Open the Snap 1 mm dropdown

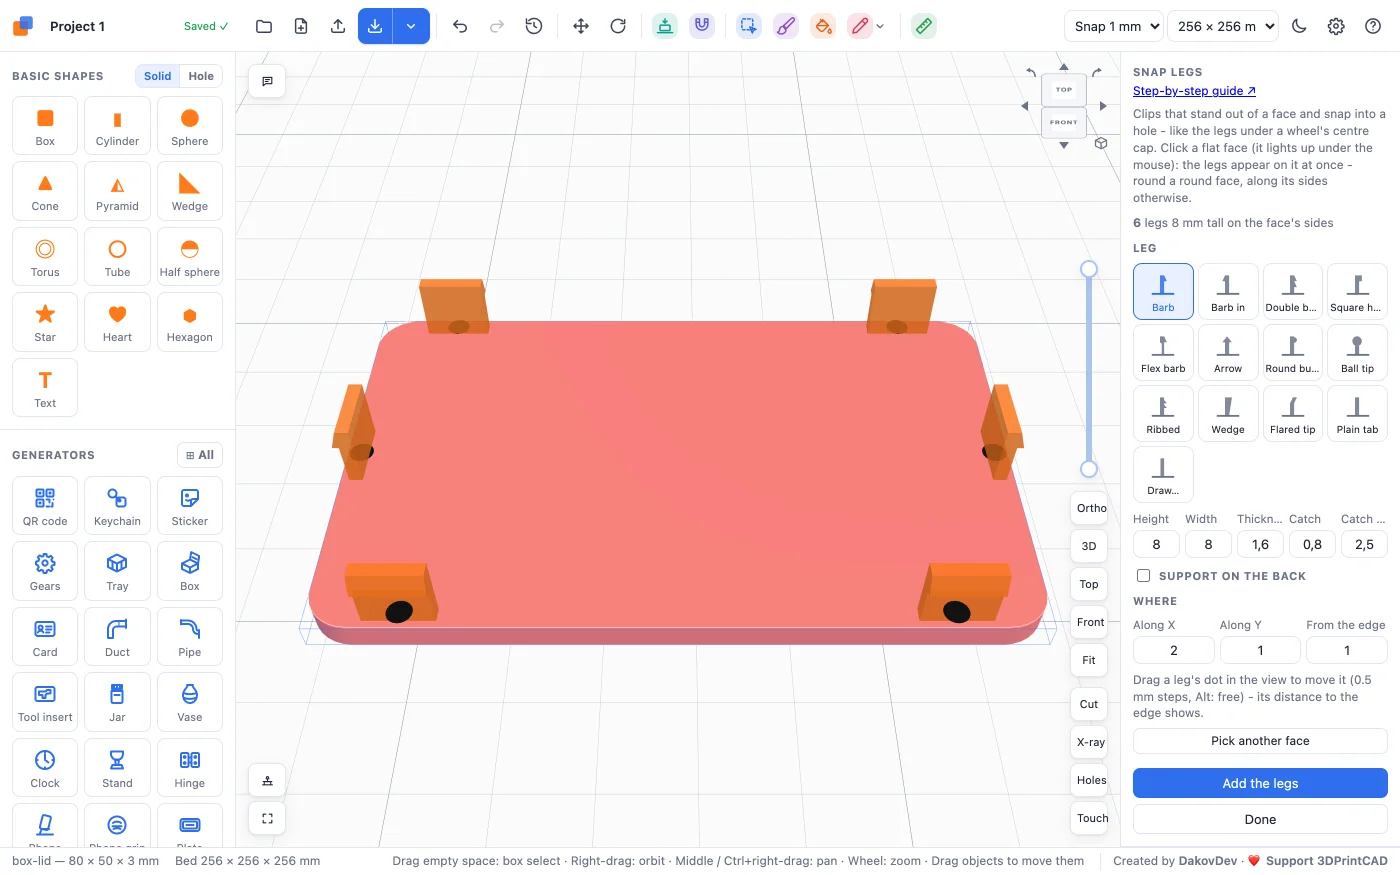pyautogui.click(x=1114, y=26)
